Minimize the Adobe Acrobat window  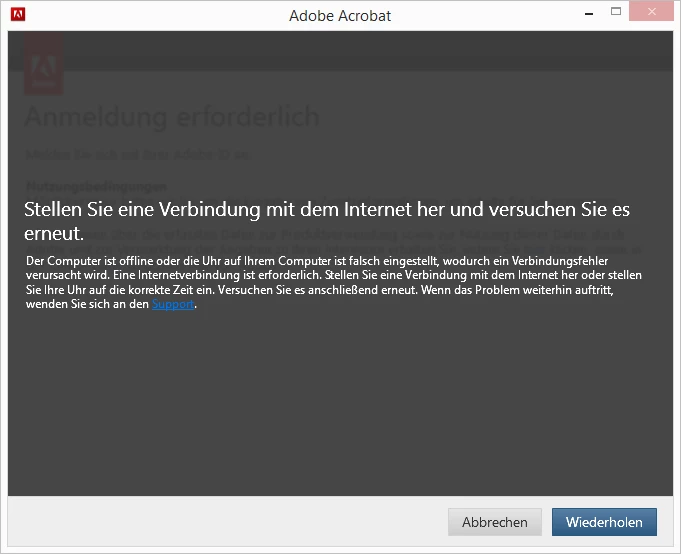tap(589, 13)
